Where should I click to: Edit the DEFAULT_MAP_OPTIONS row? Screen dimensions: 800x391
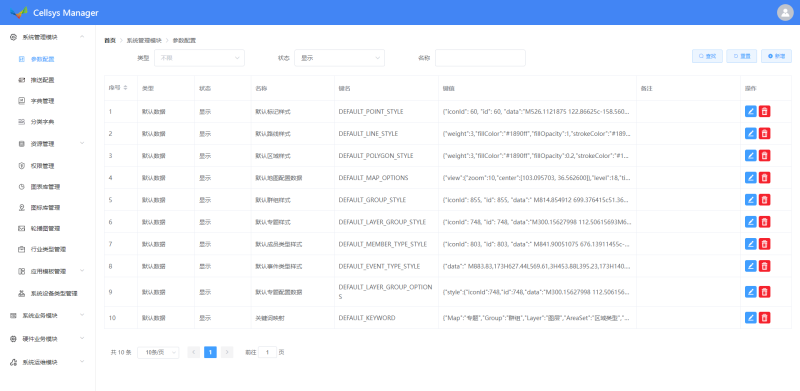[x=751, y=177]
